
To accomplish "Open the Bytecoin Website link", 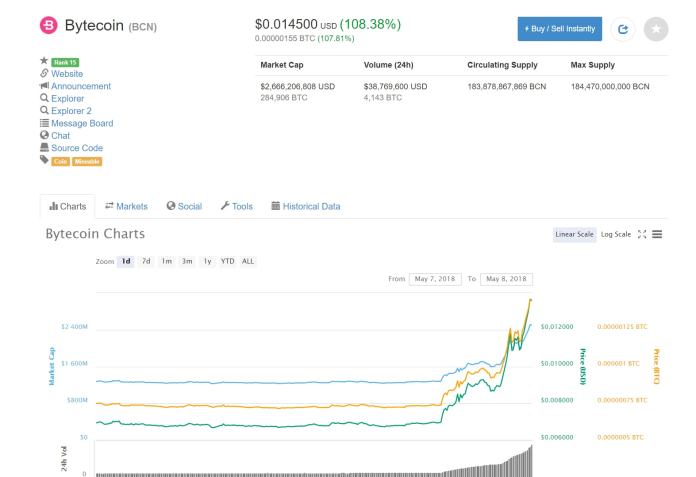I will pyautogui.click(x=67, y=74).
